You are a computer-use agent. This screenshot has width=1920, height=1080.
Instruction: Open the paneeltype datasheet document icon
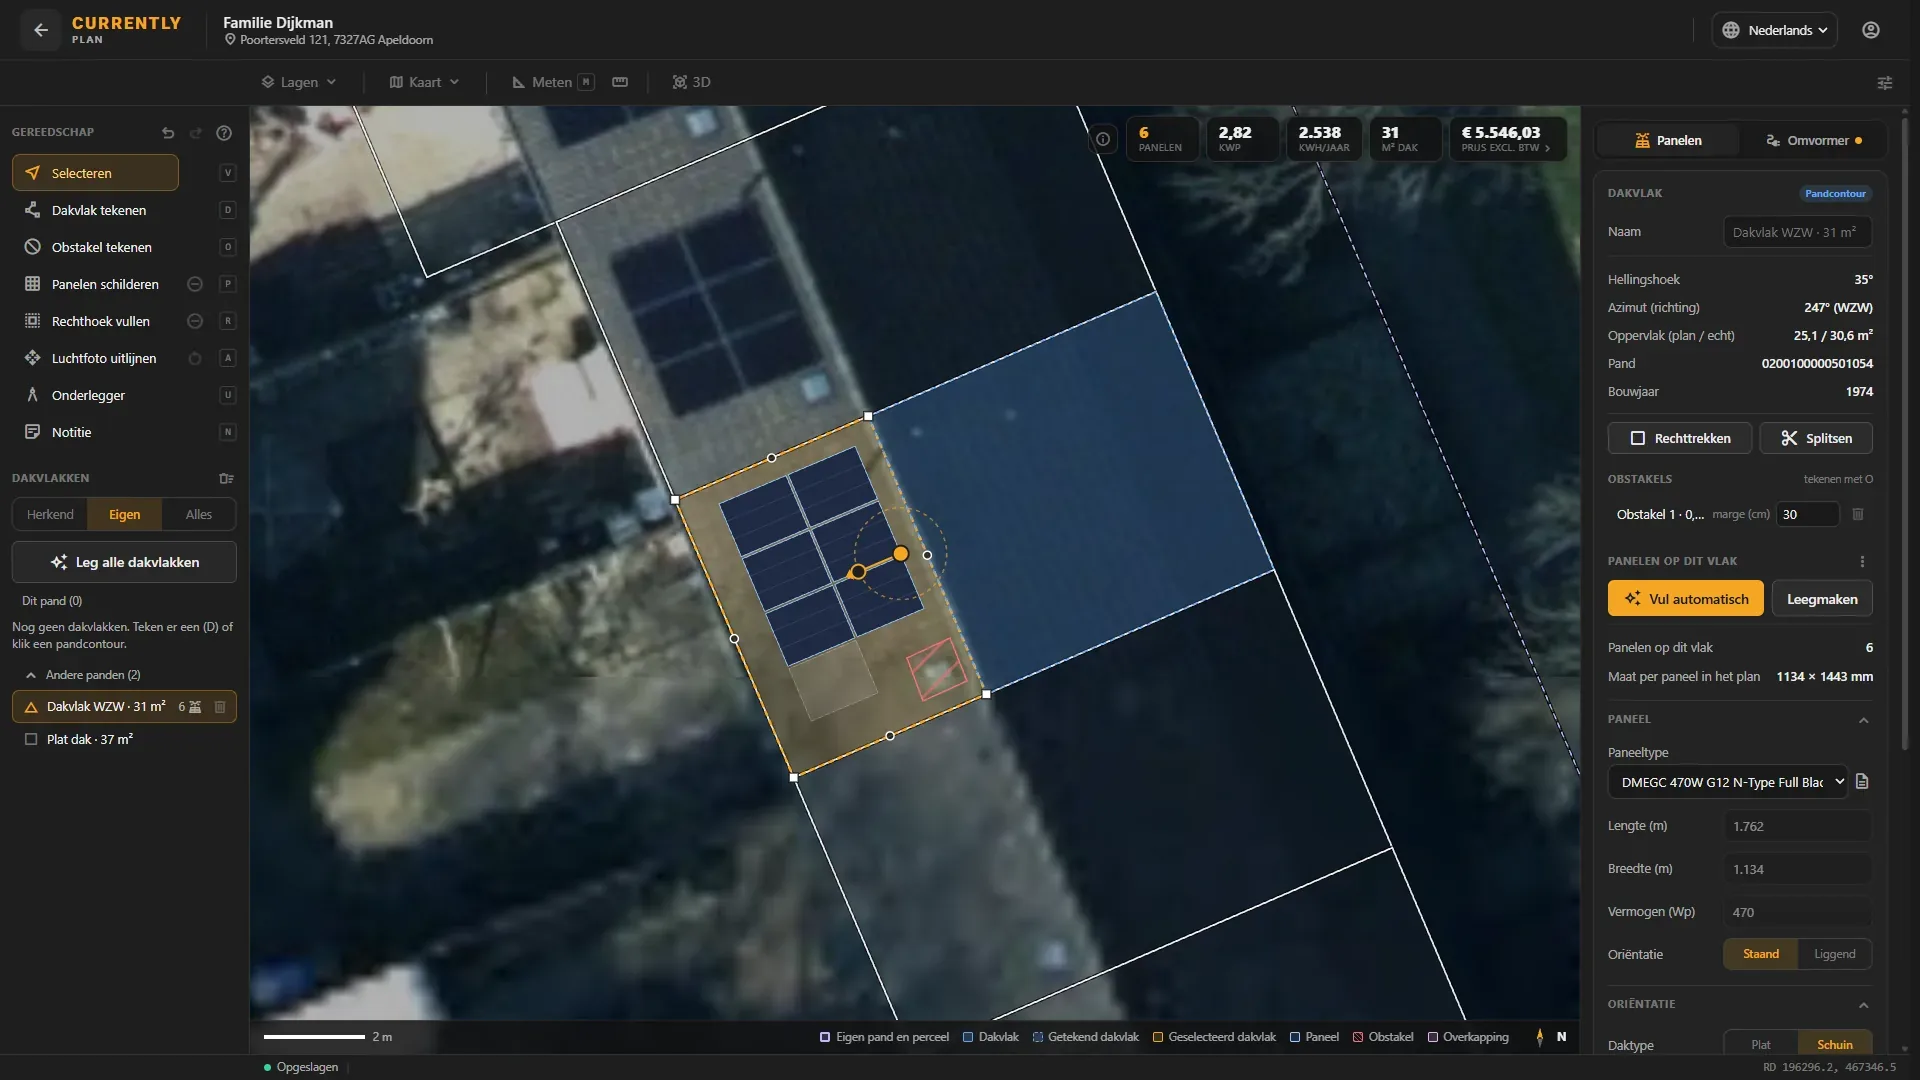pyautogui.click(x=1862, y=782)
